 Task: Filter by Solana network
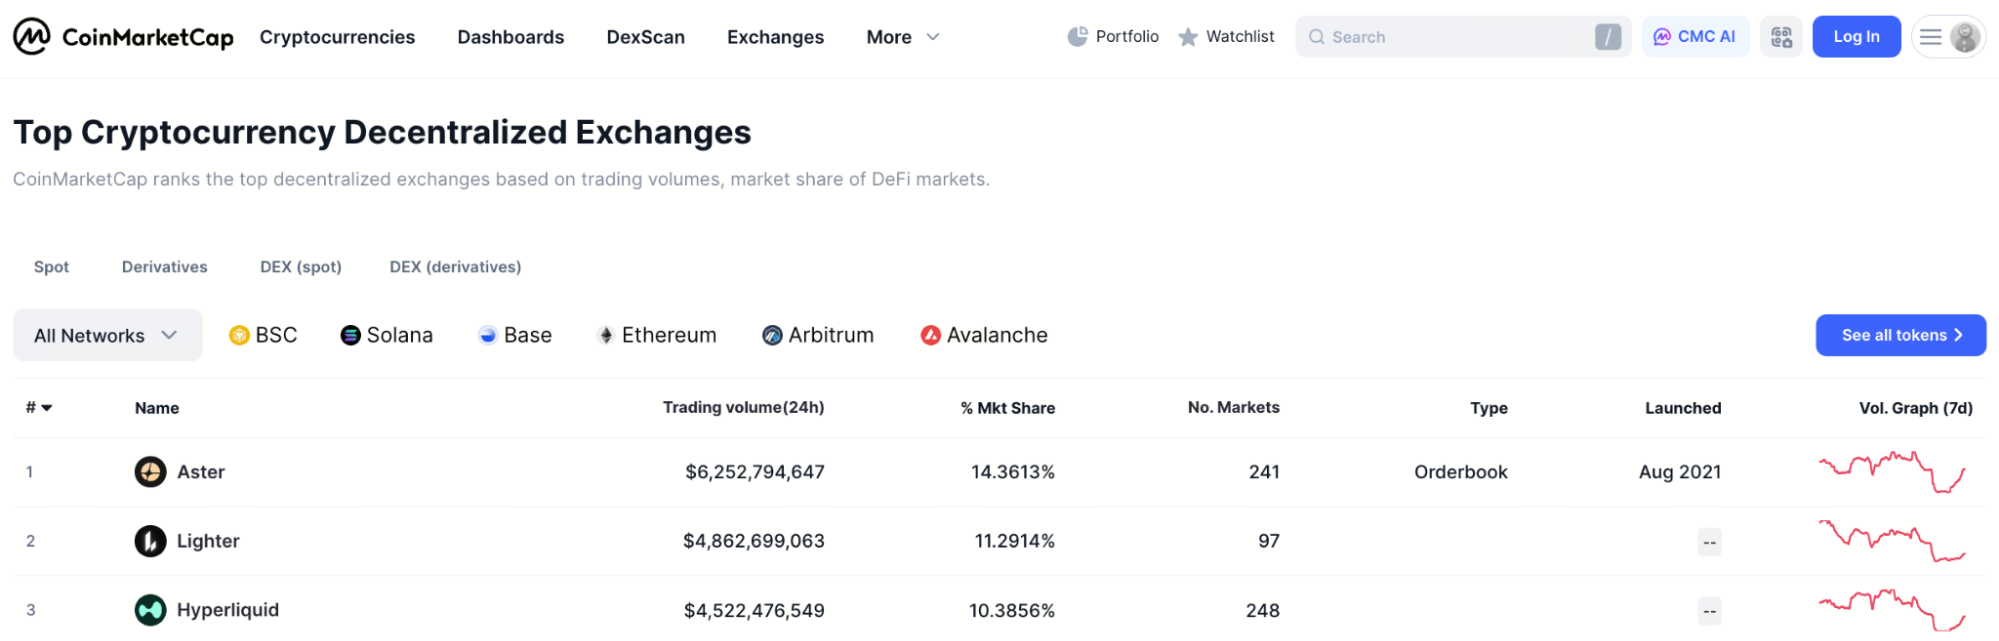pos(387,335)
